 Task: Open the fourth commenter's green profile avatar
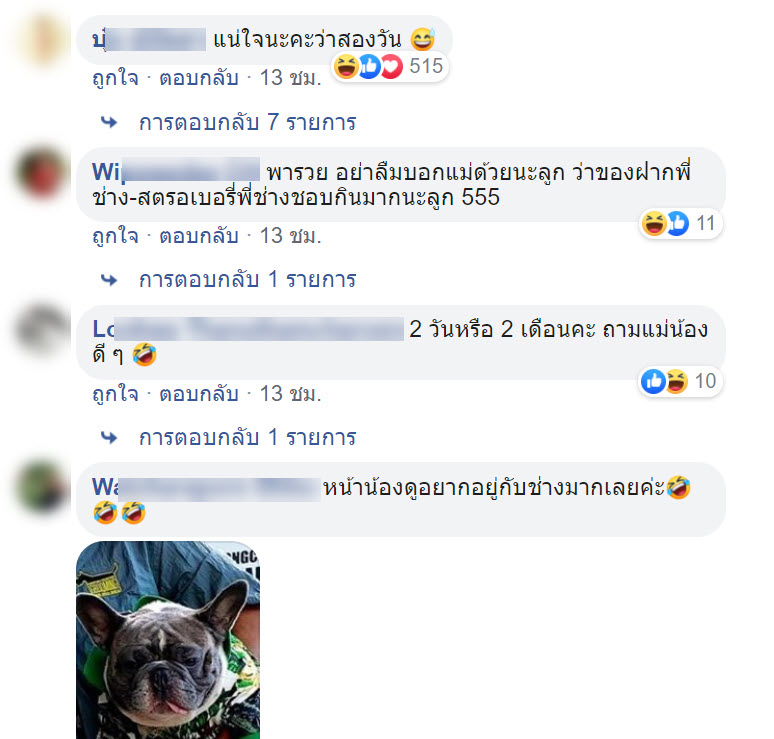tap(42, 487)
